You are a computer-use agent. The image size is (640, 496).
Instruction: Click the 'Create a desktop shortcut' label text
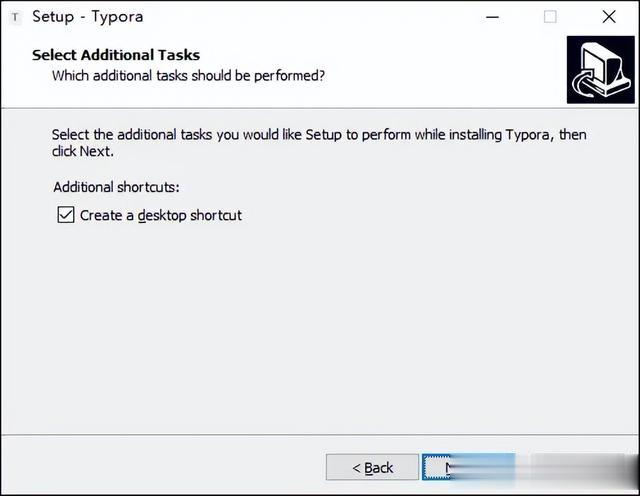coord(161,215)
